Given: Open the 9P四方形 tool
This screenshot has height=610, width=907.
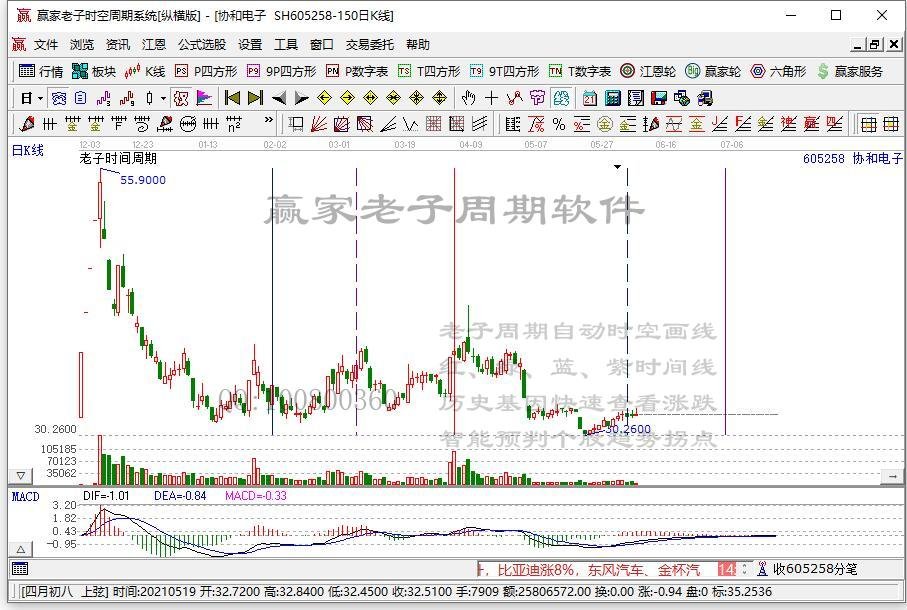Looking at the screenshot, I should pos(282,71).
